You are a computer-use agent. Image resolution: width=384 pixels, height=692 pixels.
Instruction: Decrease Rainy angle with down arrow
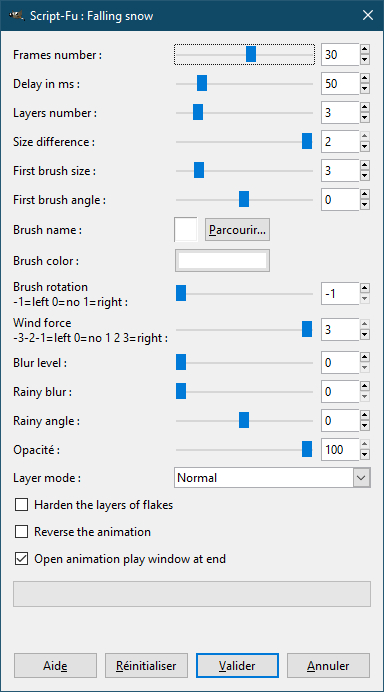coord(365,426)
